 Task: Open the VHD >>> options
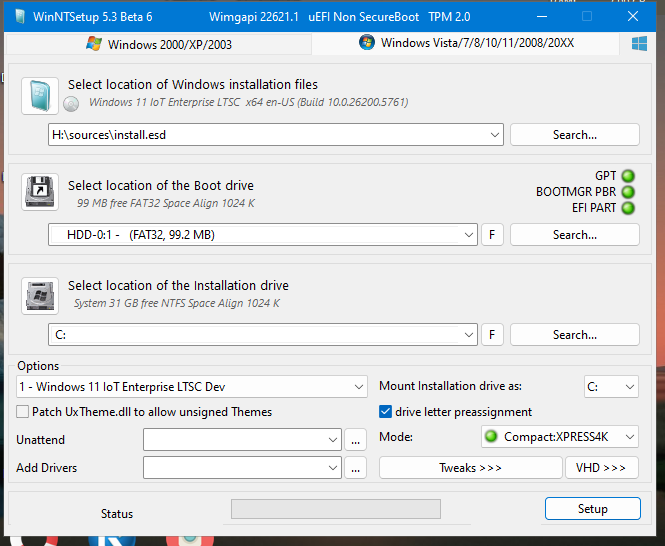pyautogui.click(x=601, y=468)
